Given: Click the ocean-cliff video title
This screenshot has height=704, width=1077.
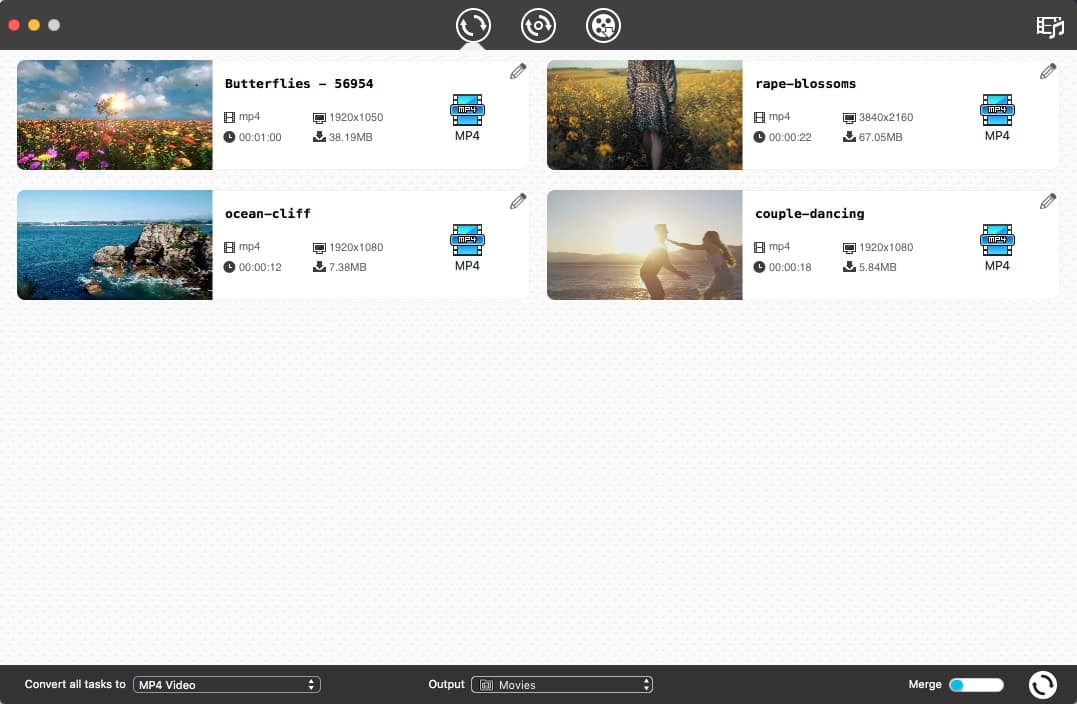Looking at the screenshot, I should click(268, 213).
